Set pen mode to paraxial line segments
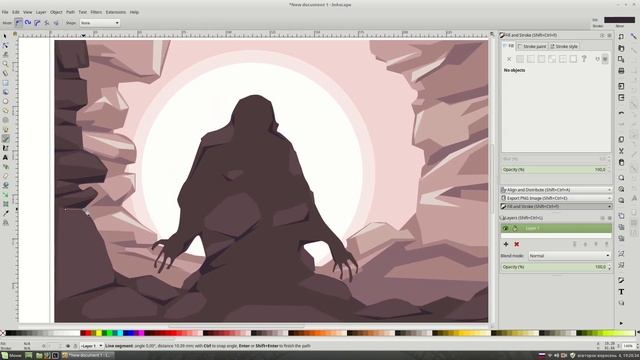This screenshot has height=360, width=640. pyautogui.click(x=56, y=23)
